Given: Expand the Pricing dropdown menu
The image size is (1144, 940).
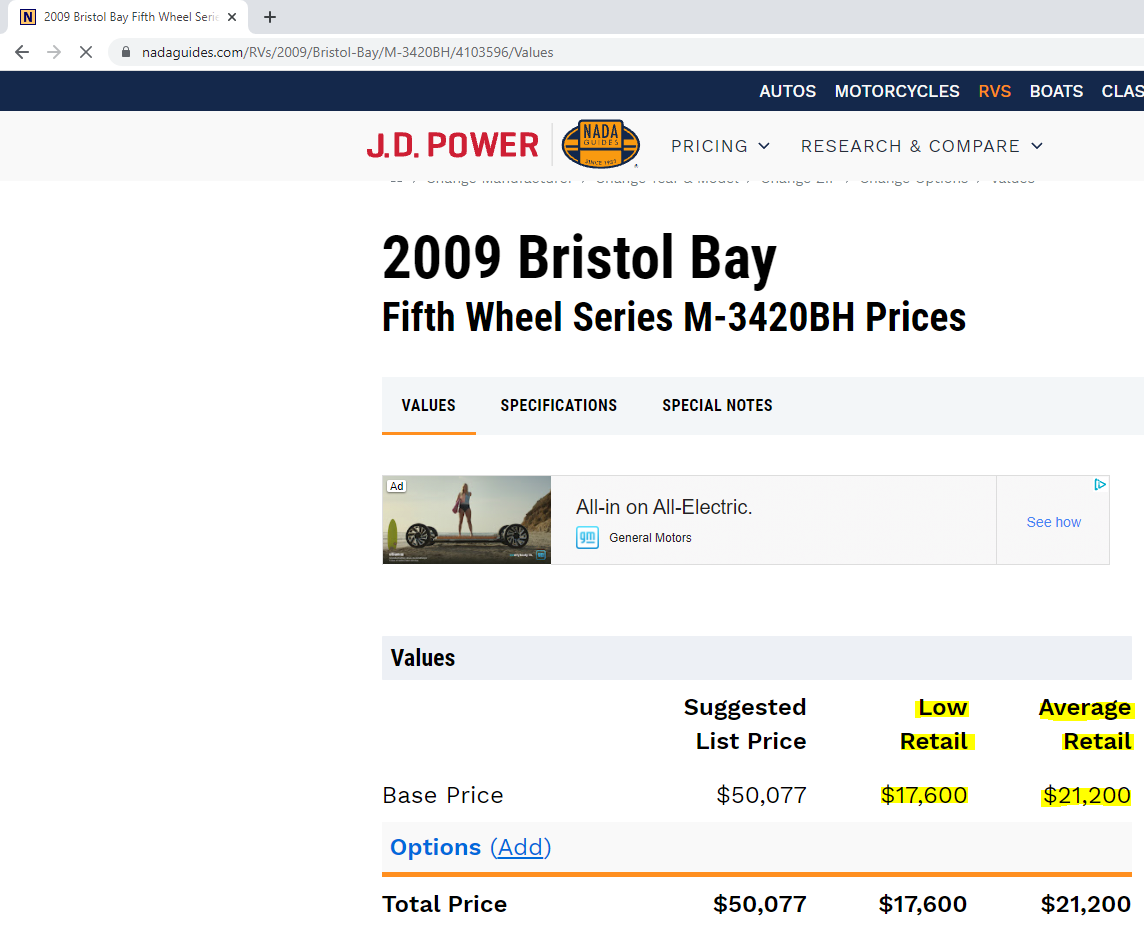Looking at the screenshot, I should (x=720, y=146).
